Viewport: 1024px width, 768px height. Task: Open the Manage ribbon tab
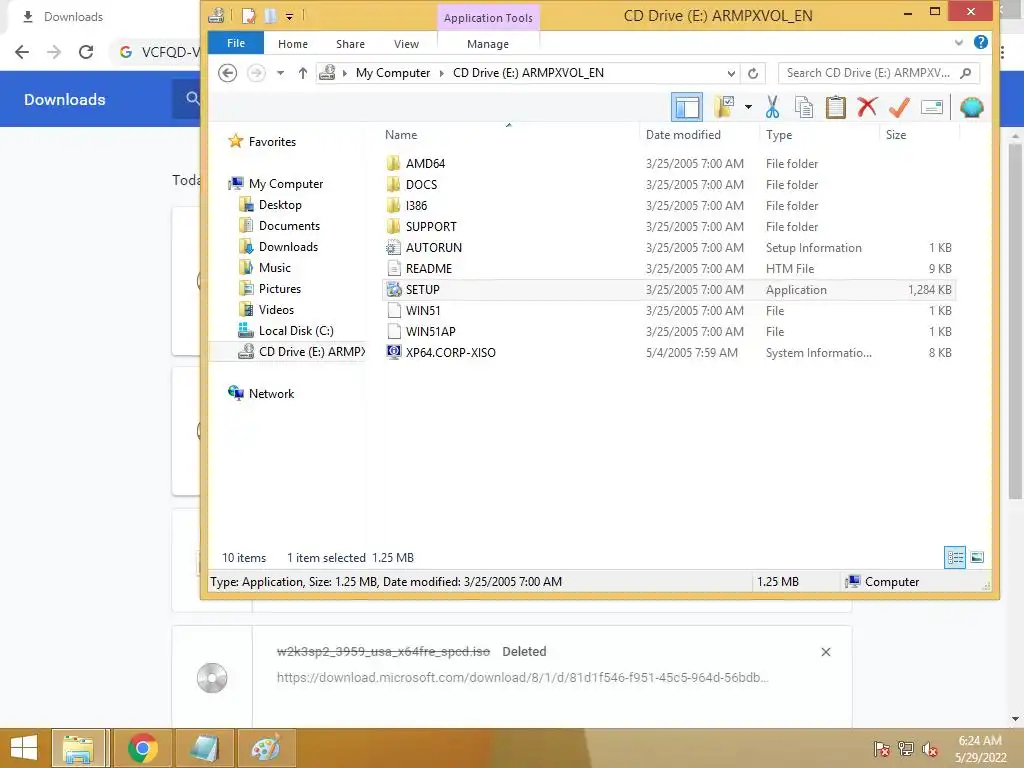tap(488, 44)
